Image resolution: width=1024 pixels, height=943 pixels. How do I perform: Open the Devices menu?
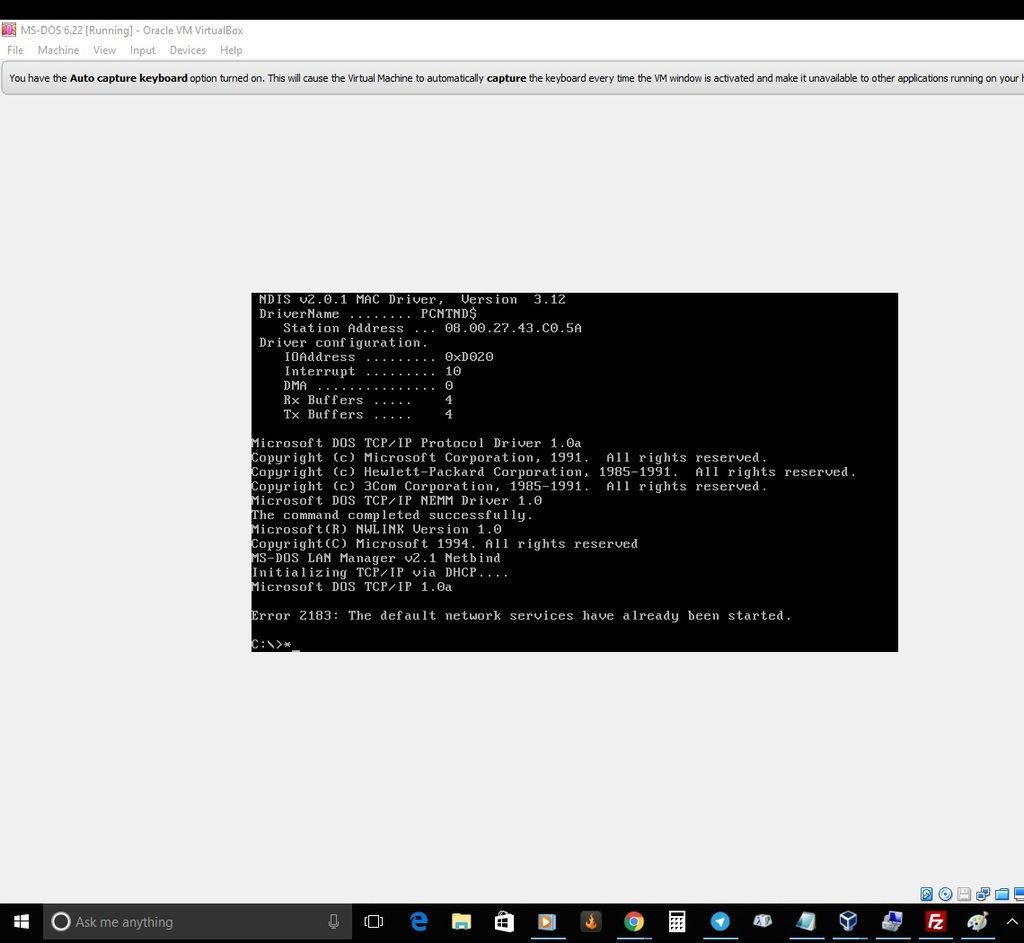click(187, 50)
